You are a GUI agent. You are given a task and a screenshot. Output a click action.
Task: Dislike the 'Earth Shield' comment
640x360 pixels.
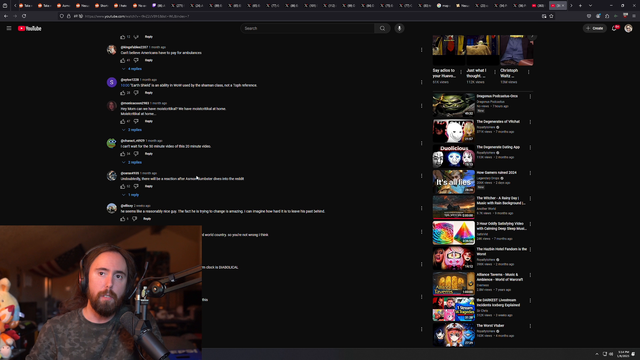[136, 93]
